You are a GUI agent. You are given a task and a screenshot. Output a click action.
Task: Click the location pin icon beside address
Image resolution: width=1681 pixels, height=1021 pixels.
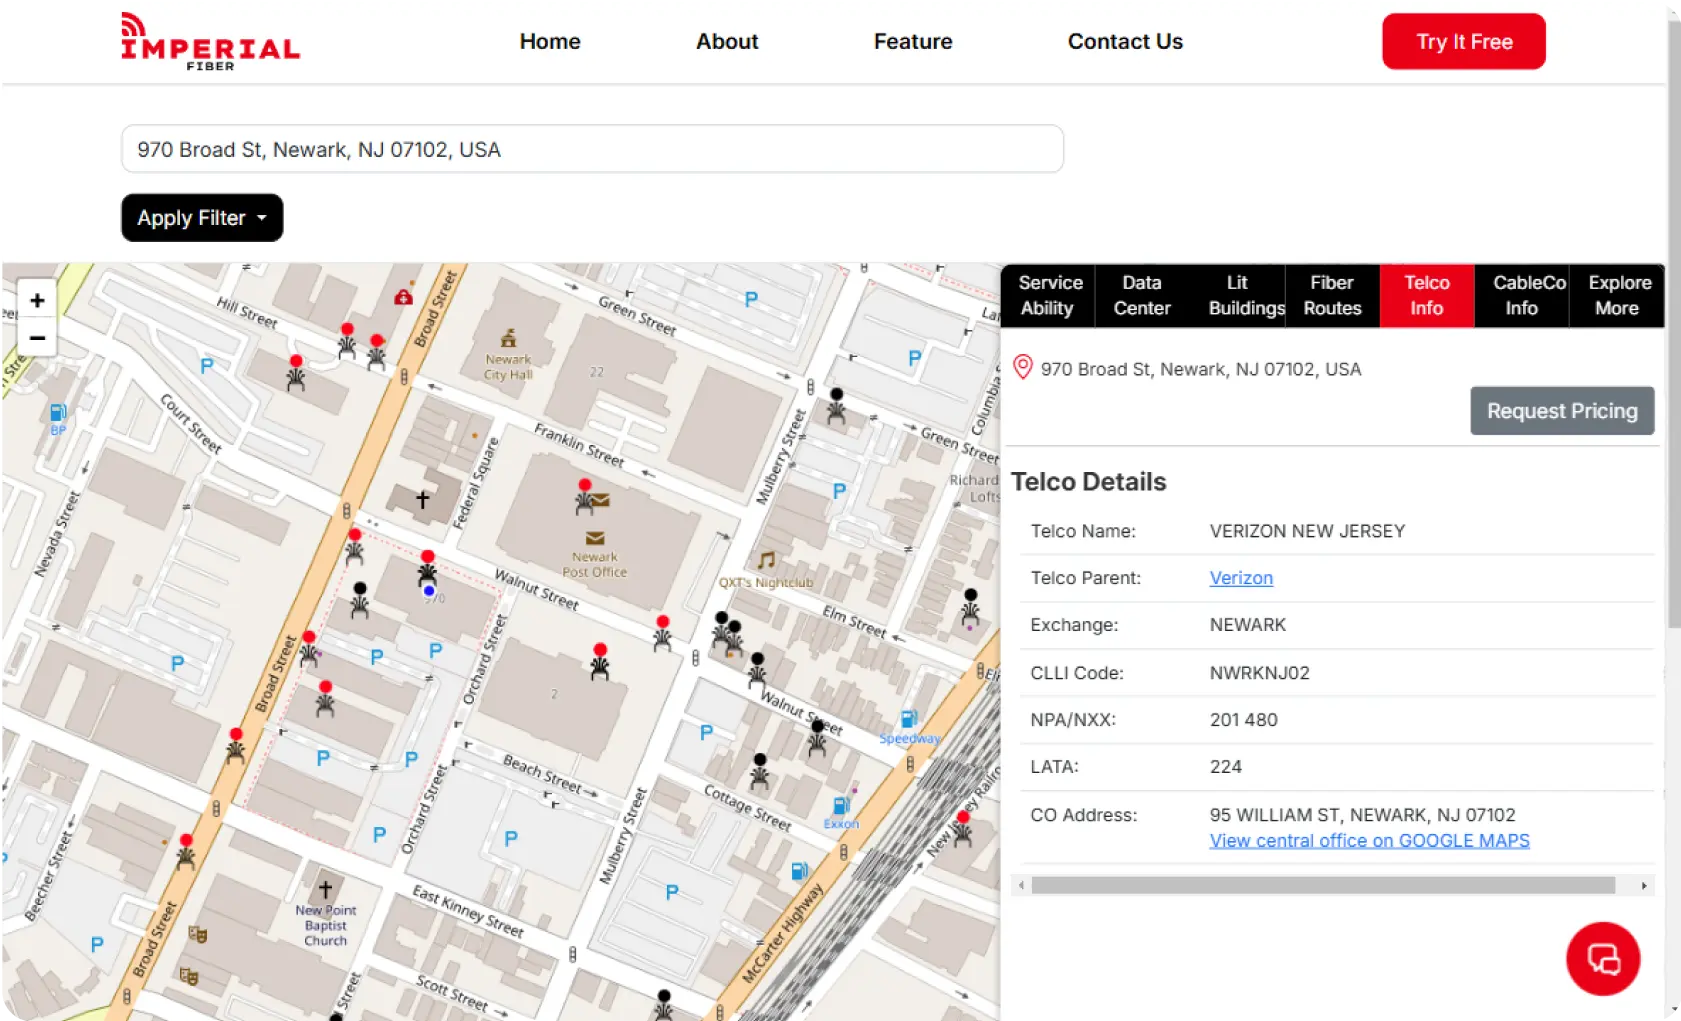(1022, 367)
